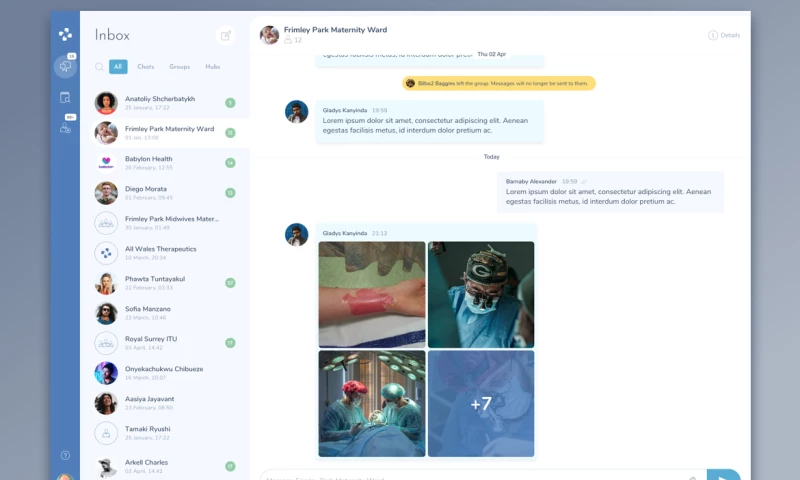Click the Bilbo2 Baggies left the group notice

tap(498, 83)
